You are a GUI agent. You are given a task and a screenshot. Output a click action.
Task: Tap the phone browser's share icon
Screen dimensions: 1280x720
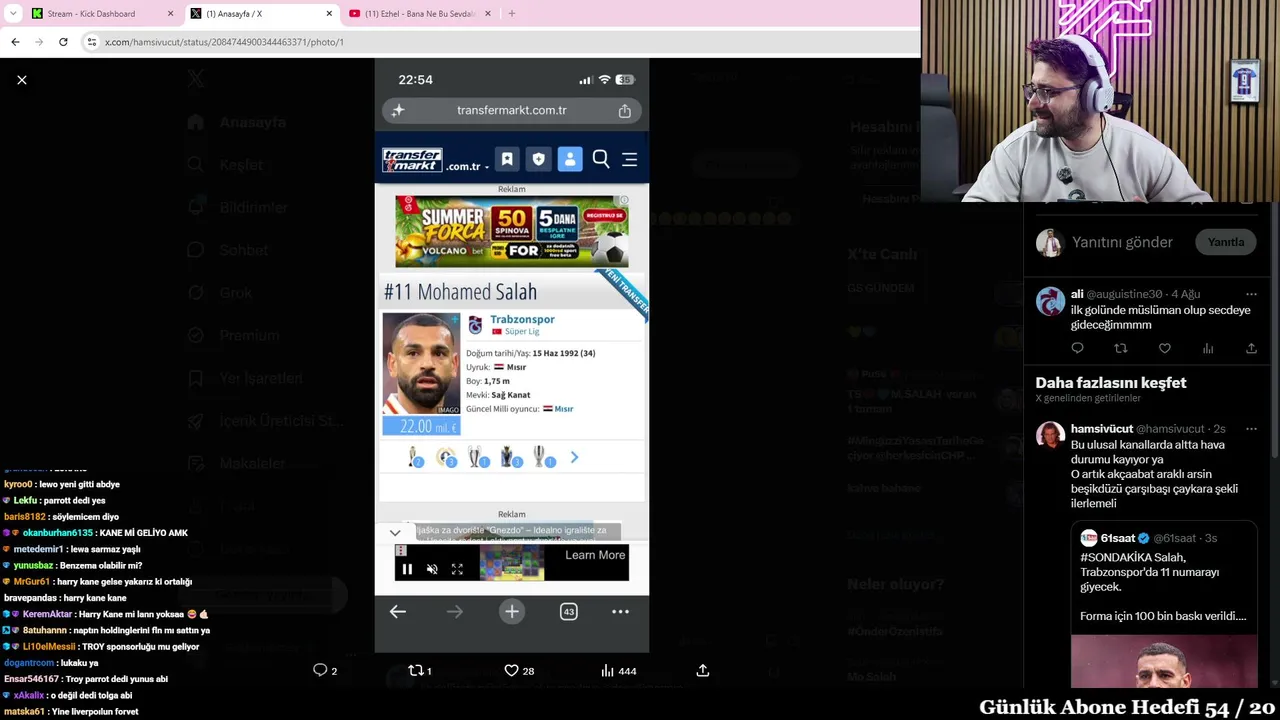(625, 111)
